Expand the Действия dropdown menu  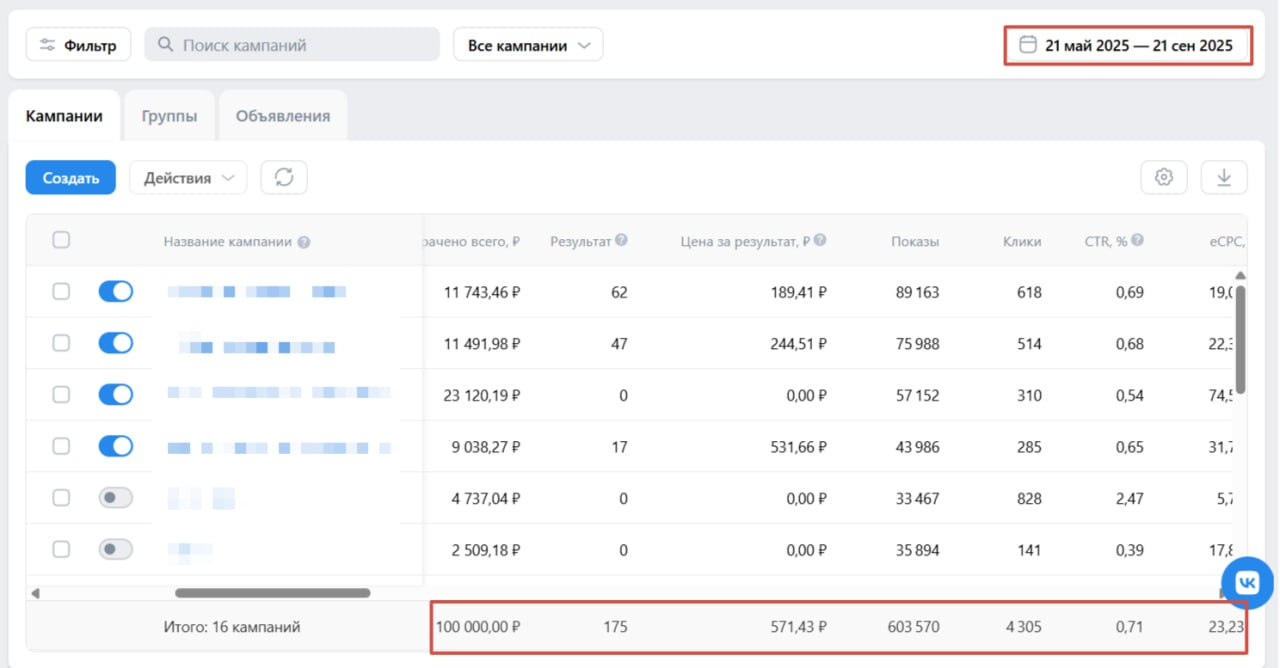188,178
